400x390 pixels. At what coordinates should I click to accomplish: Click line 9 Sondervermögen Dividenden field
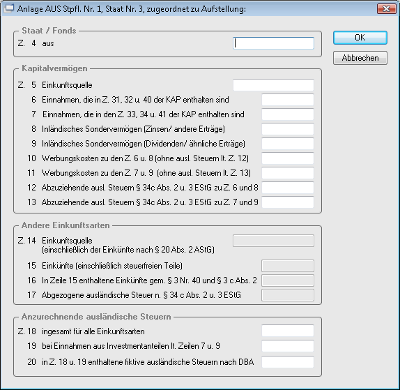[x=288, y=144]
